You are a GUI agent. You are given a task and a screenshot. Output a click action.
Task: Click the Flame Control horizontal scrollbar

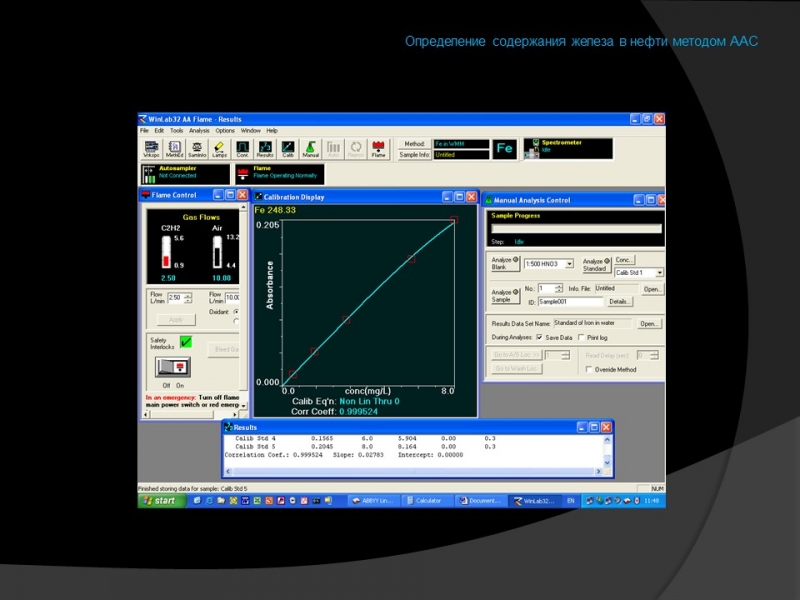pos(191,415)
